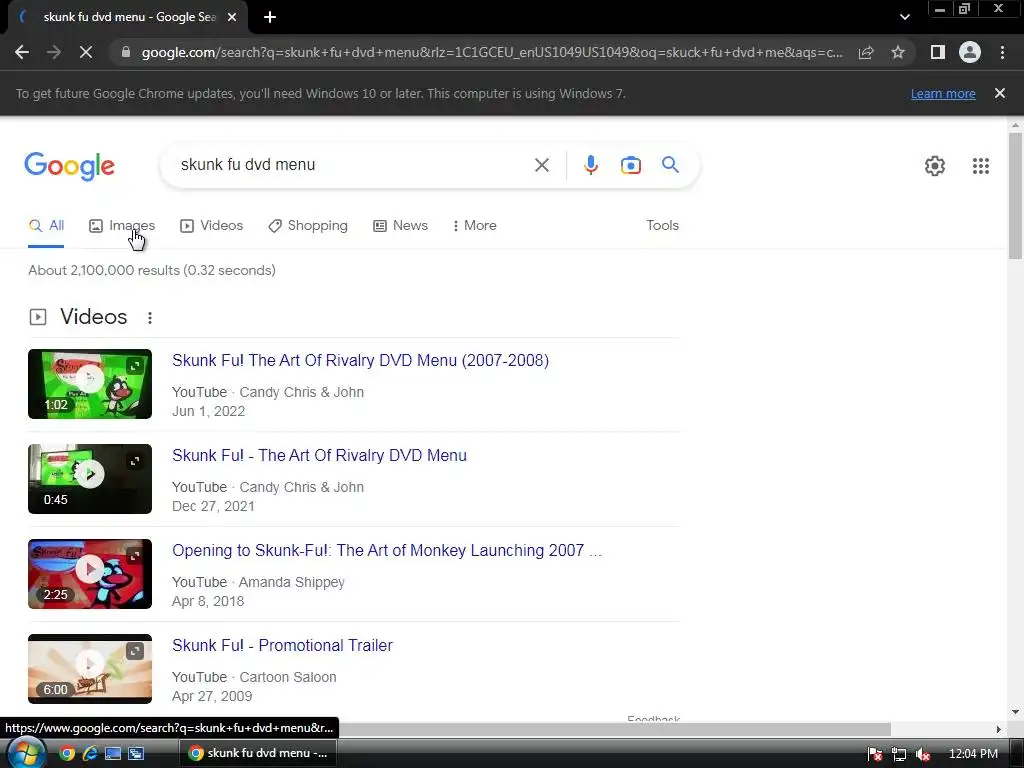Bookmark this page with the star
This screenshot has width=1024, height=768.
pyautogui.click(x=898, y=52)
